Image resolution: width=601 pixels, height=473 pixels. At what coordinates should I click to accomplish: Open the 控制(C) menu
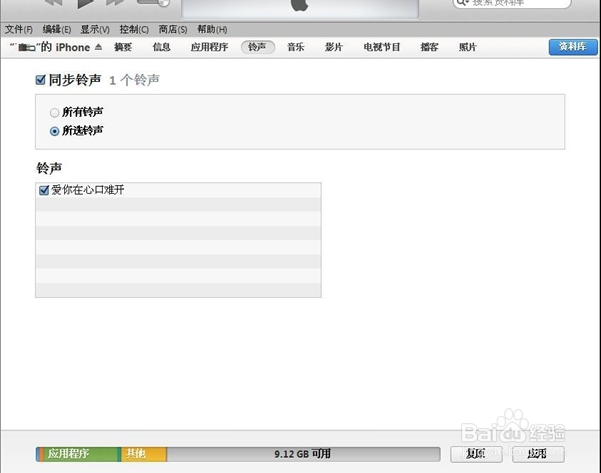(x=134, y=30)
